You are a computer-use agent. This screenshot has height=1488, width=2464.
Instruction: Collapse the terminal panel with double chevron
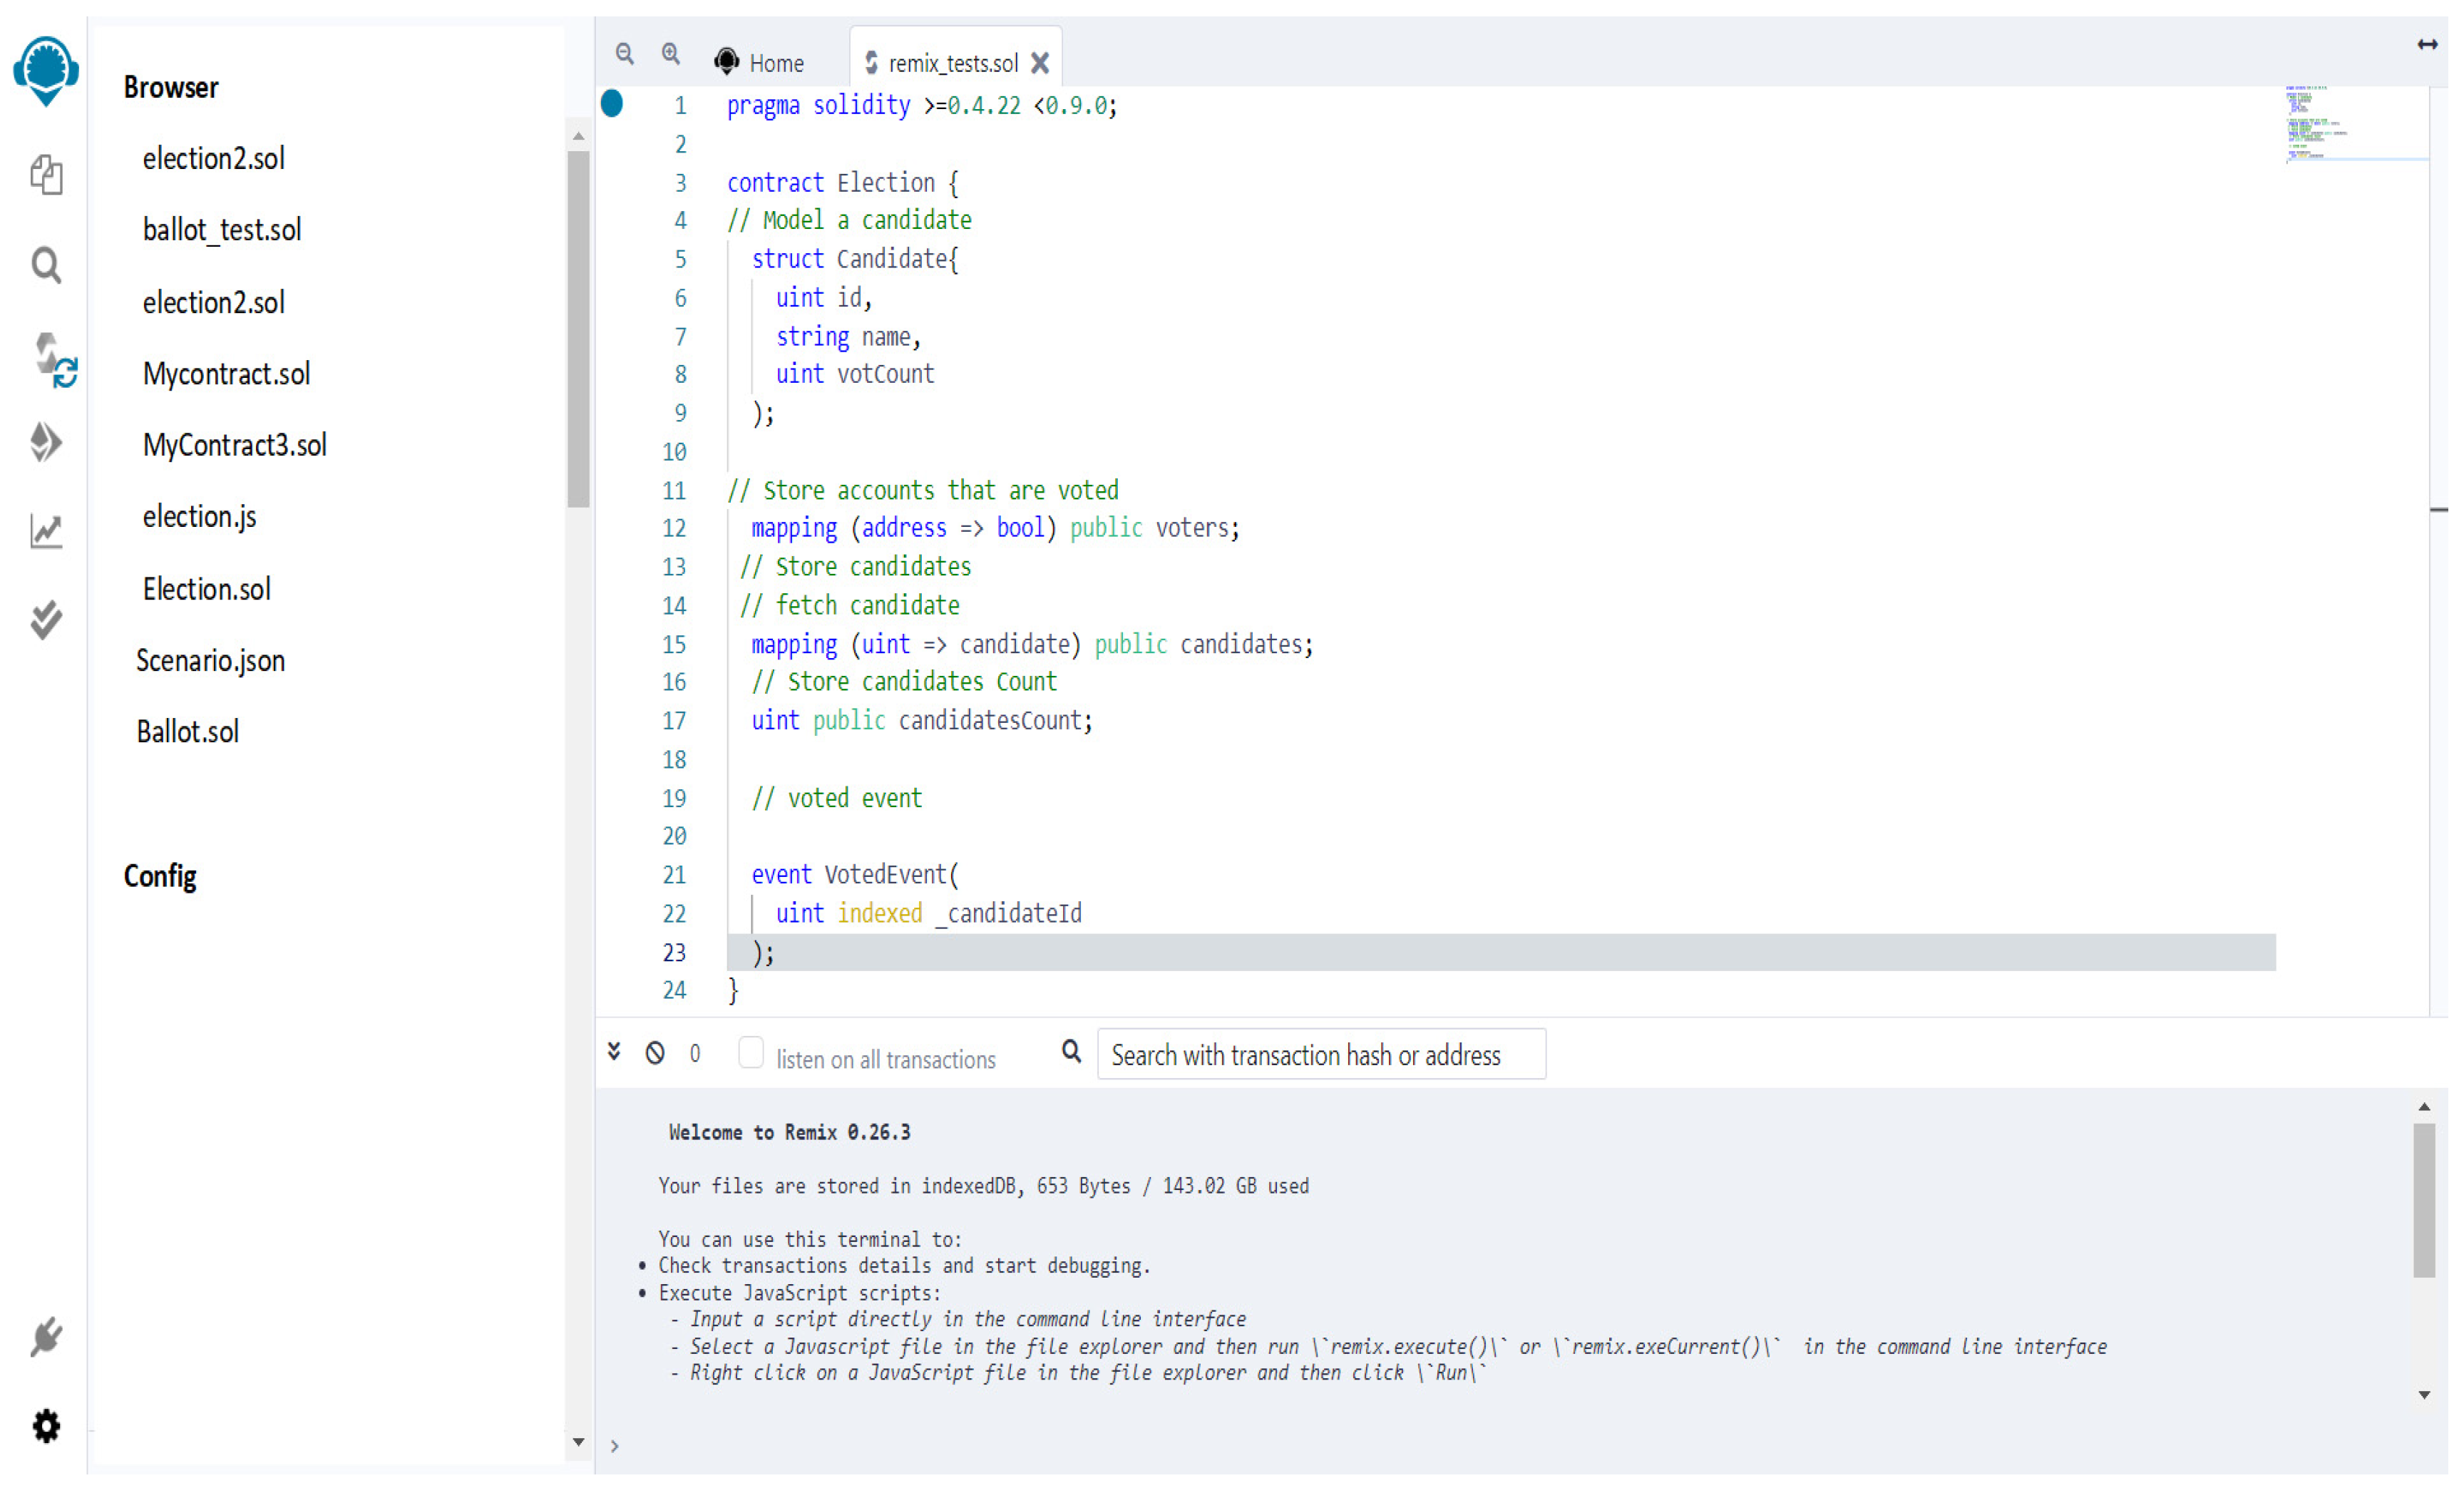[x=614, y=1052]
